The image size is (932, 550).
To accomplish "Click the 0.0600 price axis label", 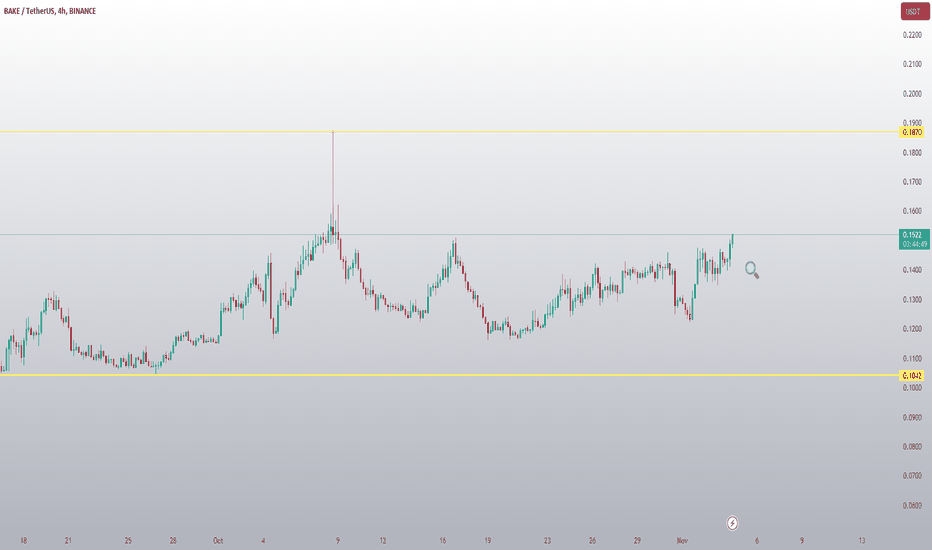I will pyautogui.click(x=912, y=505).
